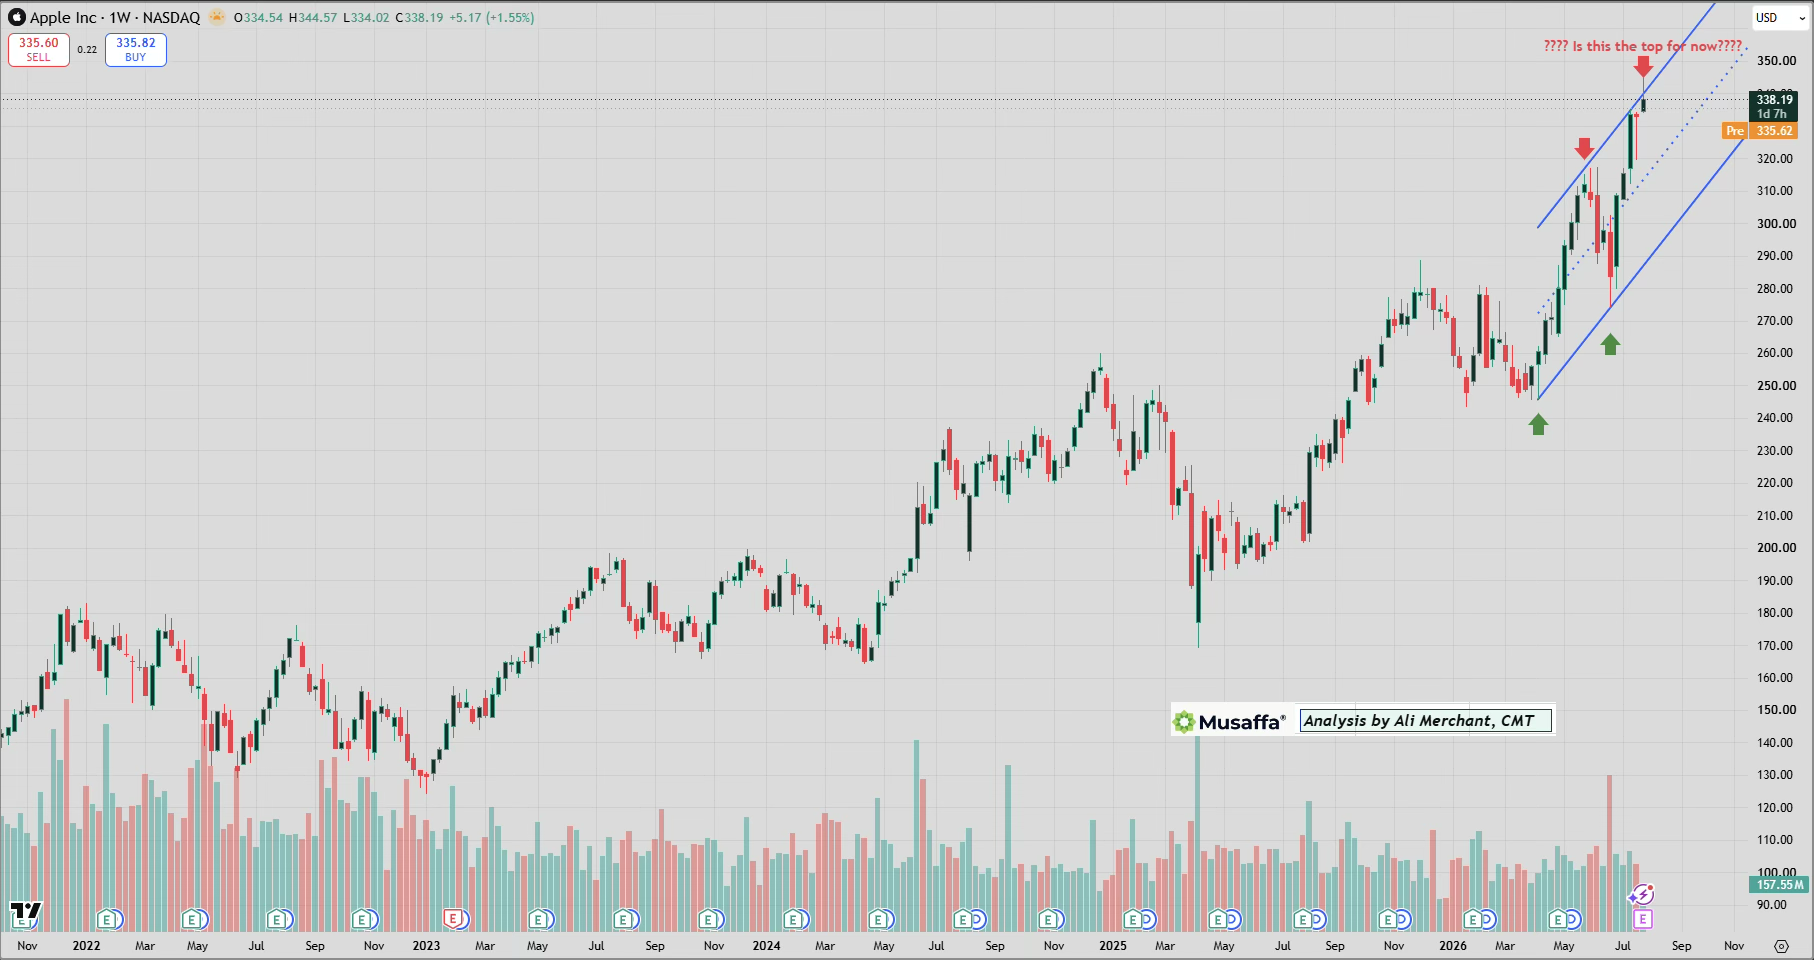This screenshot has width=1814, height=960.
Task: Open the May 2026 earnings E marker
Action: (1557, 919)
